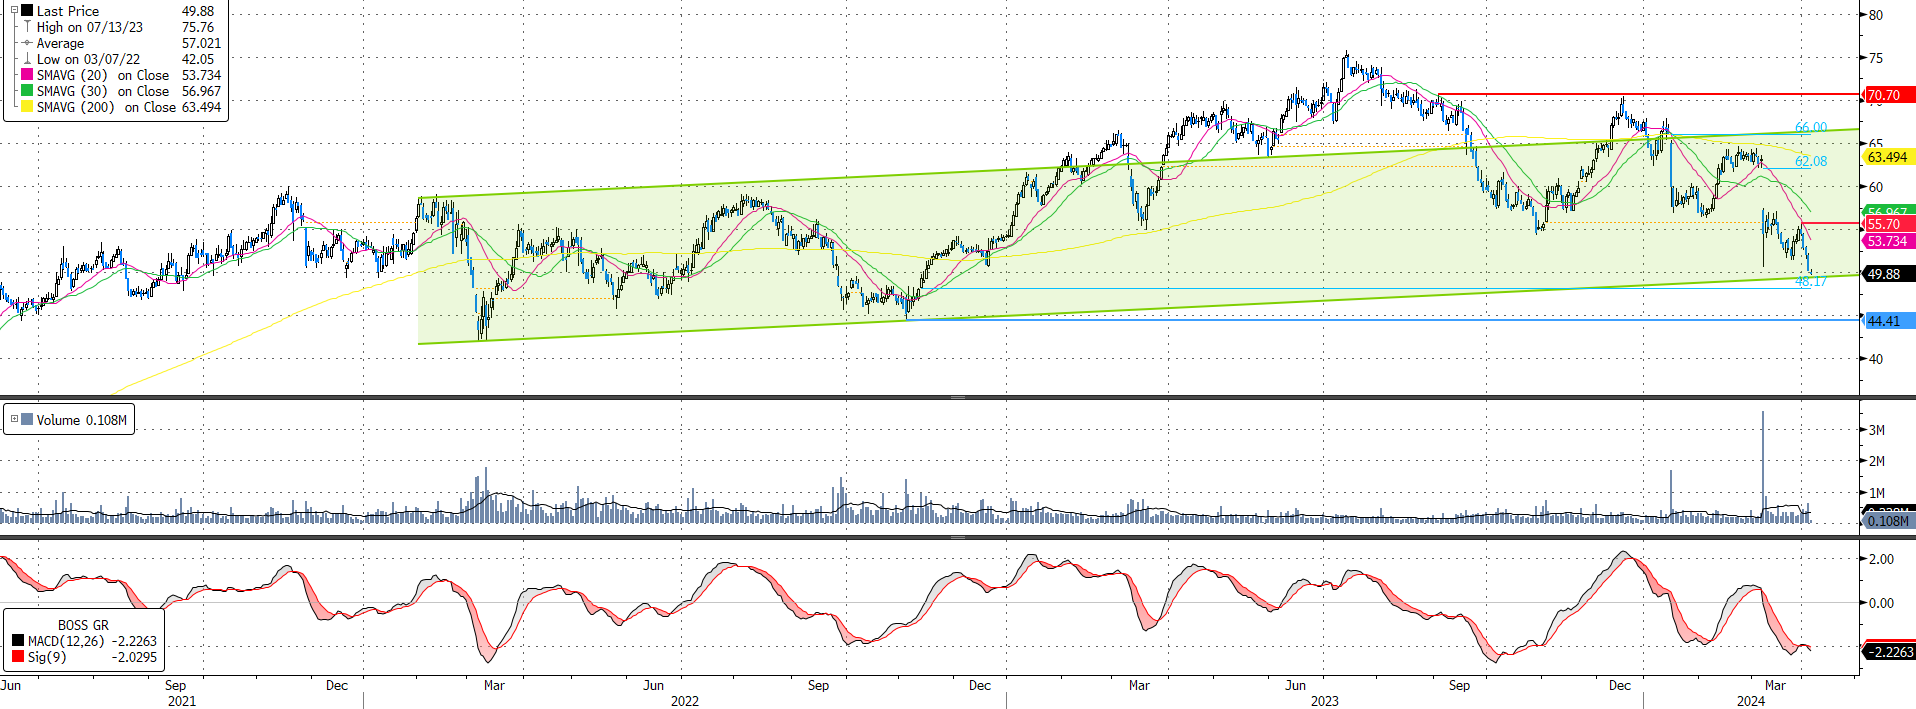Collapse the Last Price legend tree
Viewport: 1916px width, 709px height.
[14, 11]
